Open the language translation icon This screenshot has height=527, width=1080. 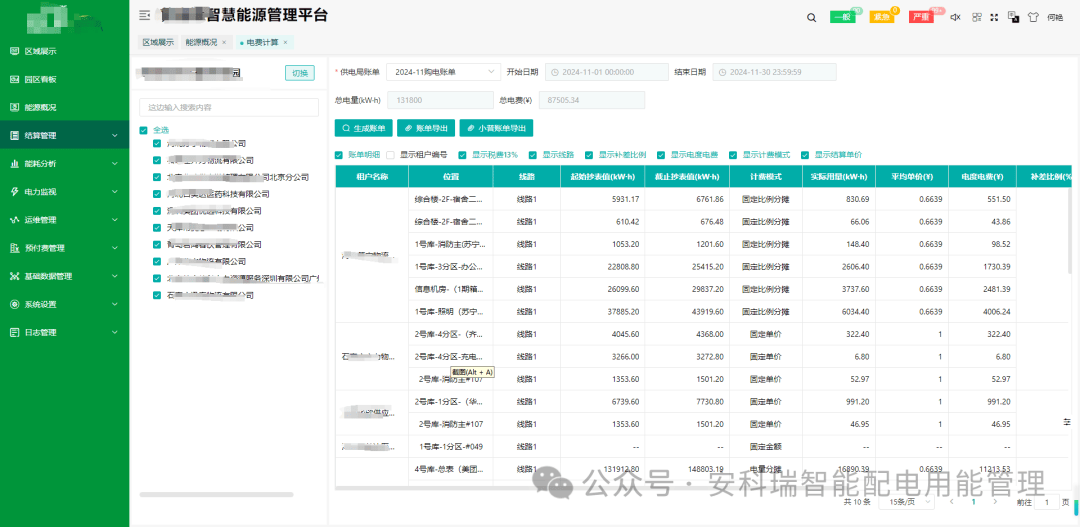point(1013,17)
